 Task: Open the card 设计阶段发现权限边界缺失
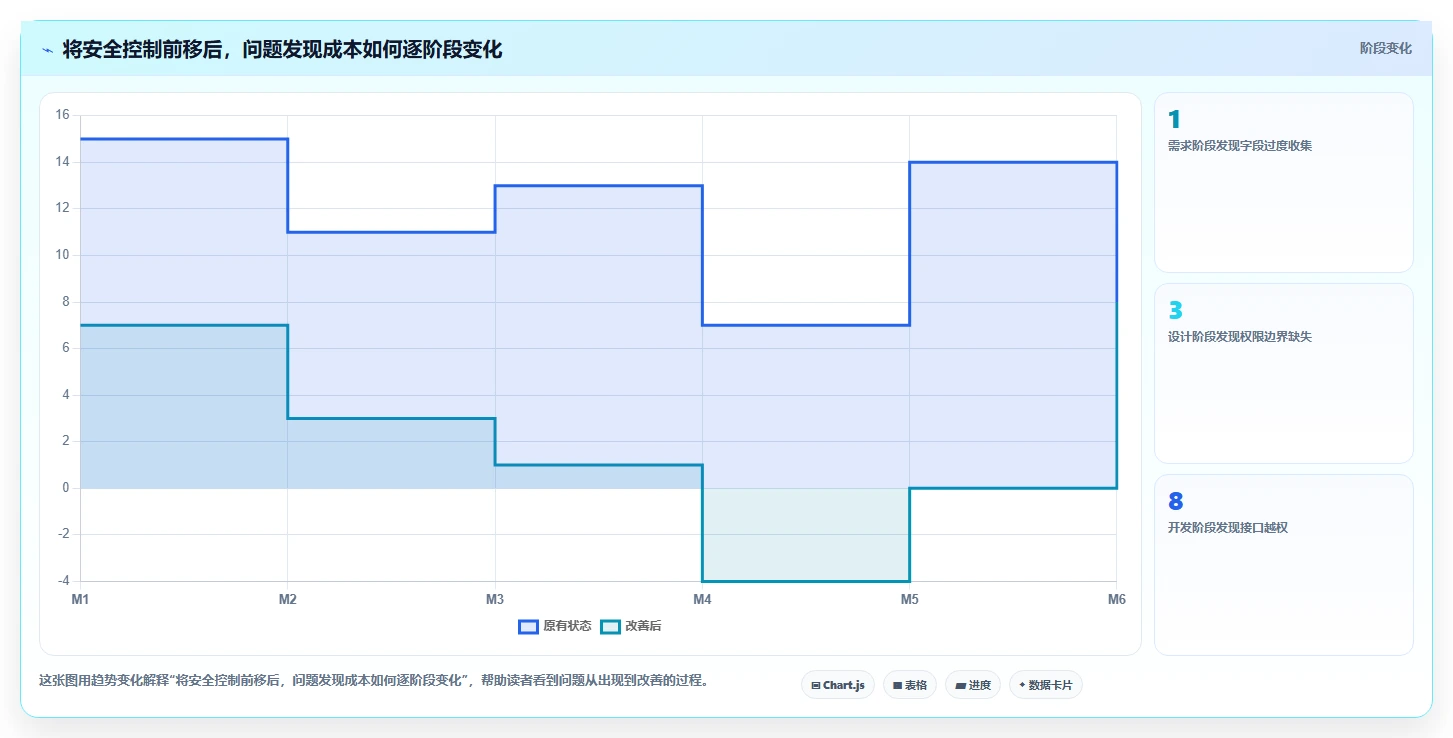tap(1284, 373)
